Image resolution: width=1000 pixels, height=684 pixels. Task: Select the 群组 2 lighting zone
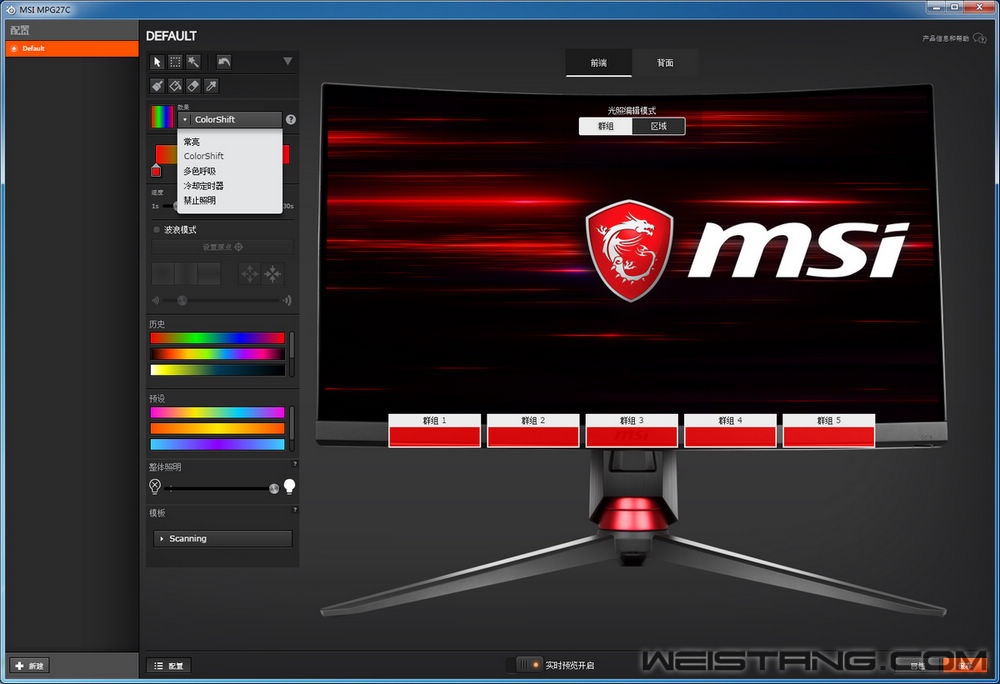[x=533, y=431]
